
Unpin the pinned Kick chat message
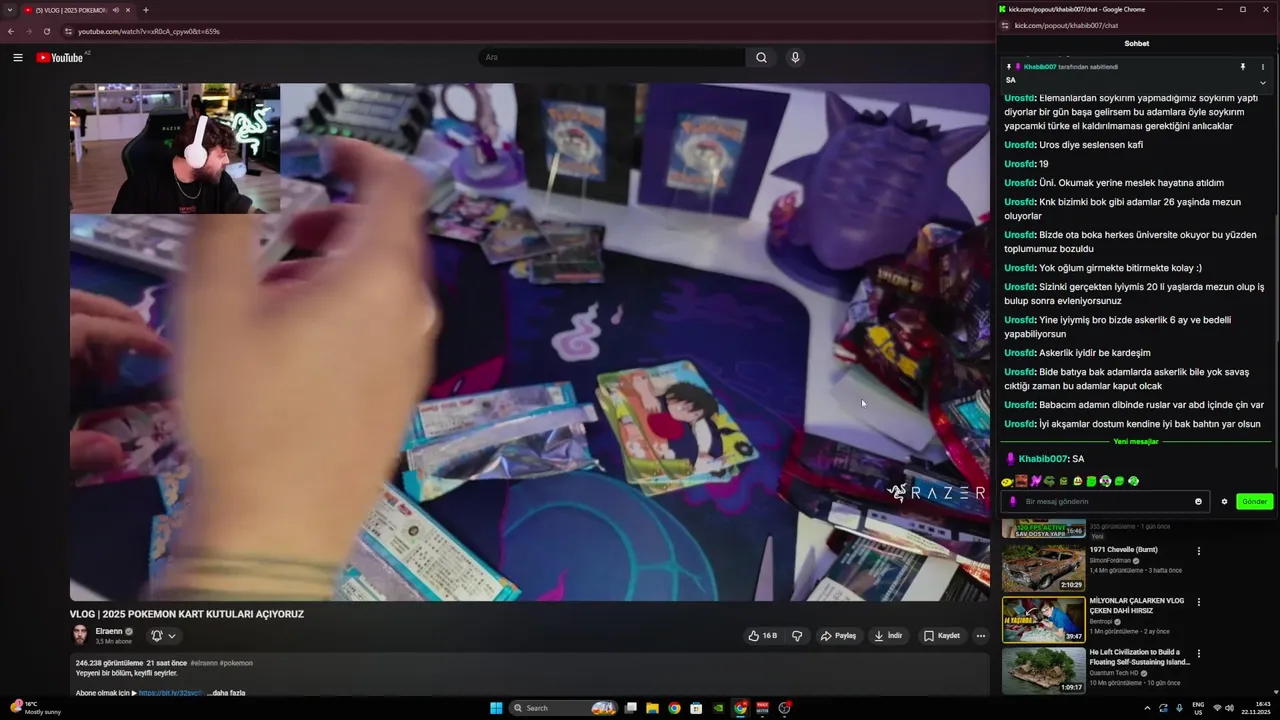coord(1243,67)
